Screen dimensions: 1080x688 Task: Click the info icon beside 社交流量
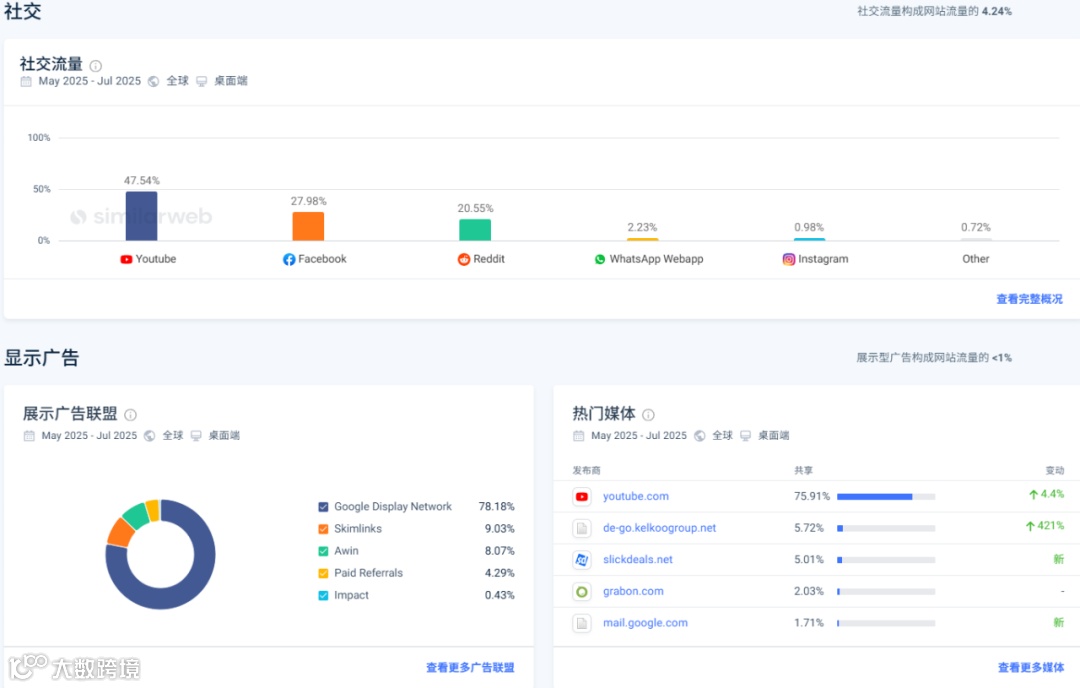[x=96, y=66]
